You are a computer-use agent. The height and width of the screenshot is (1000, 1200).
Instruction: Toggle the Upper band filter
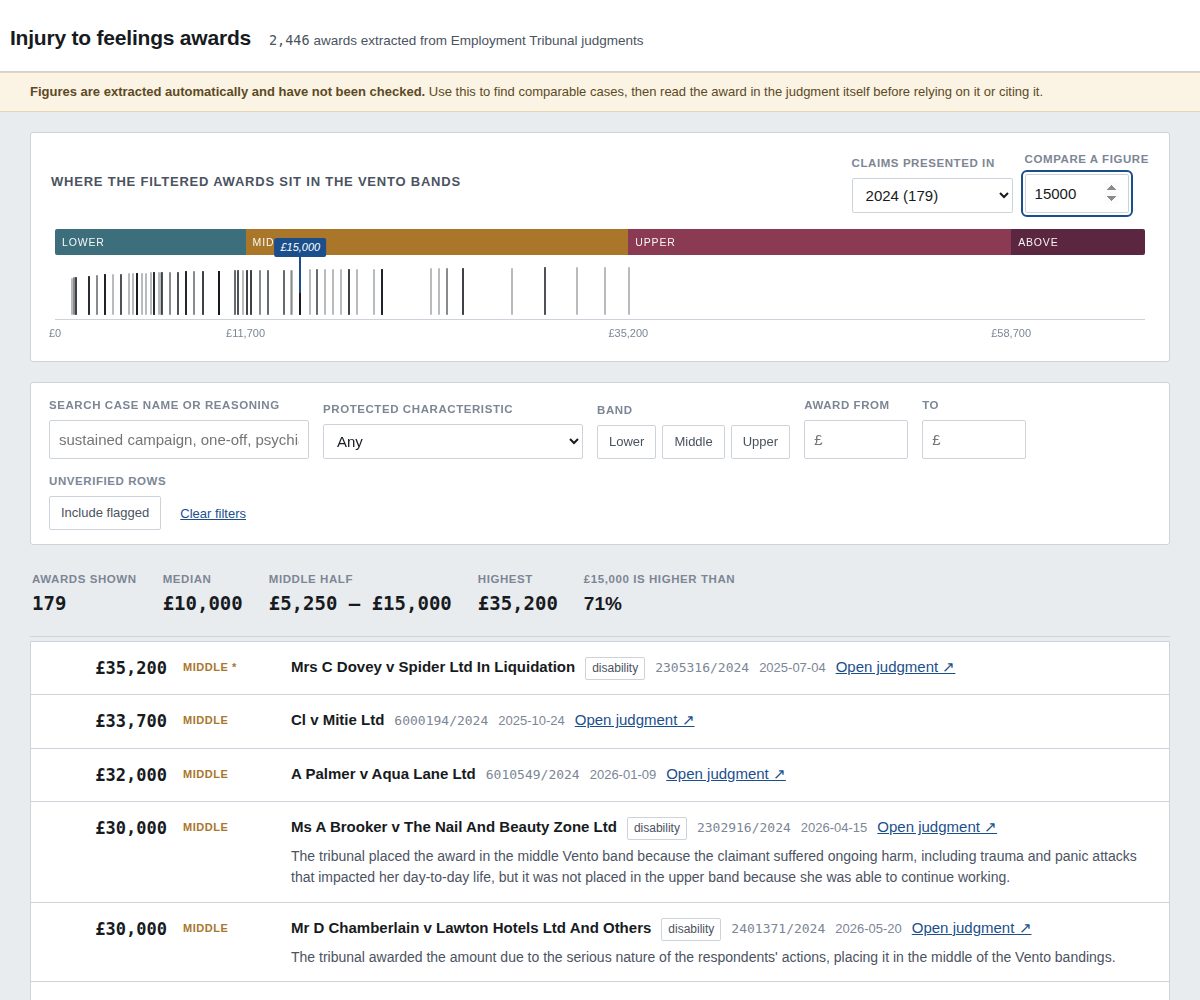pos(760,442)
